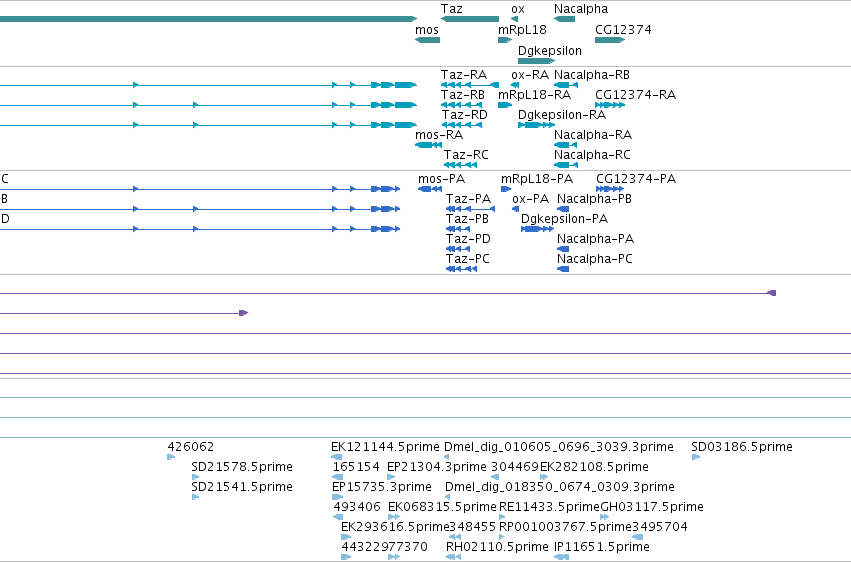The width and height of the screenshot is (851, 562).
Task: Select the GH03117.5prime feature label
Action: coord(652,507)
